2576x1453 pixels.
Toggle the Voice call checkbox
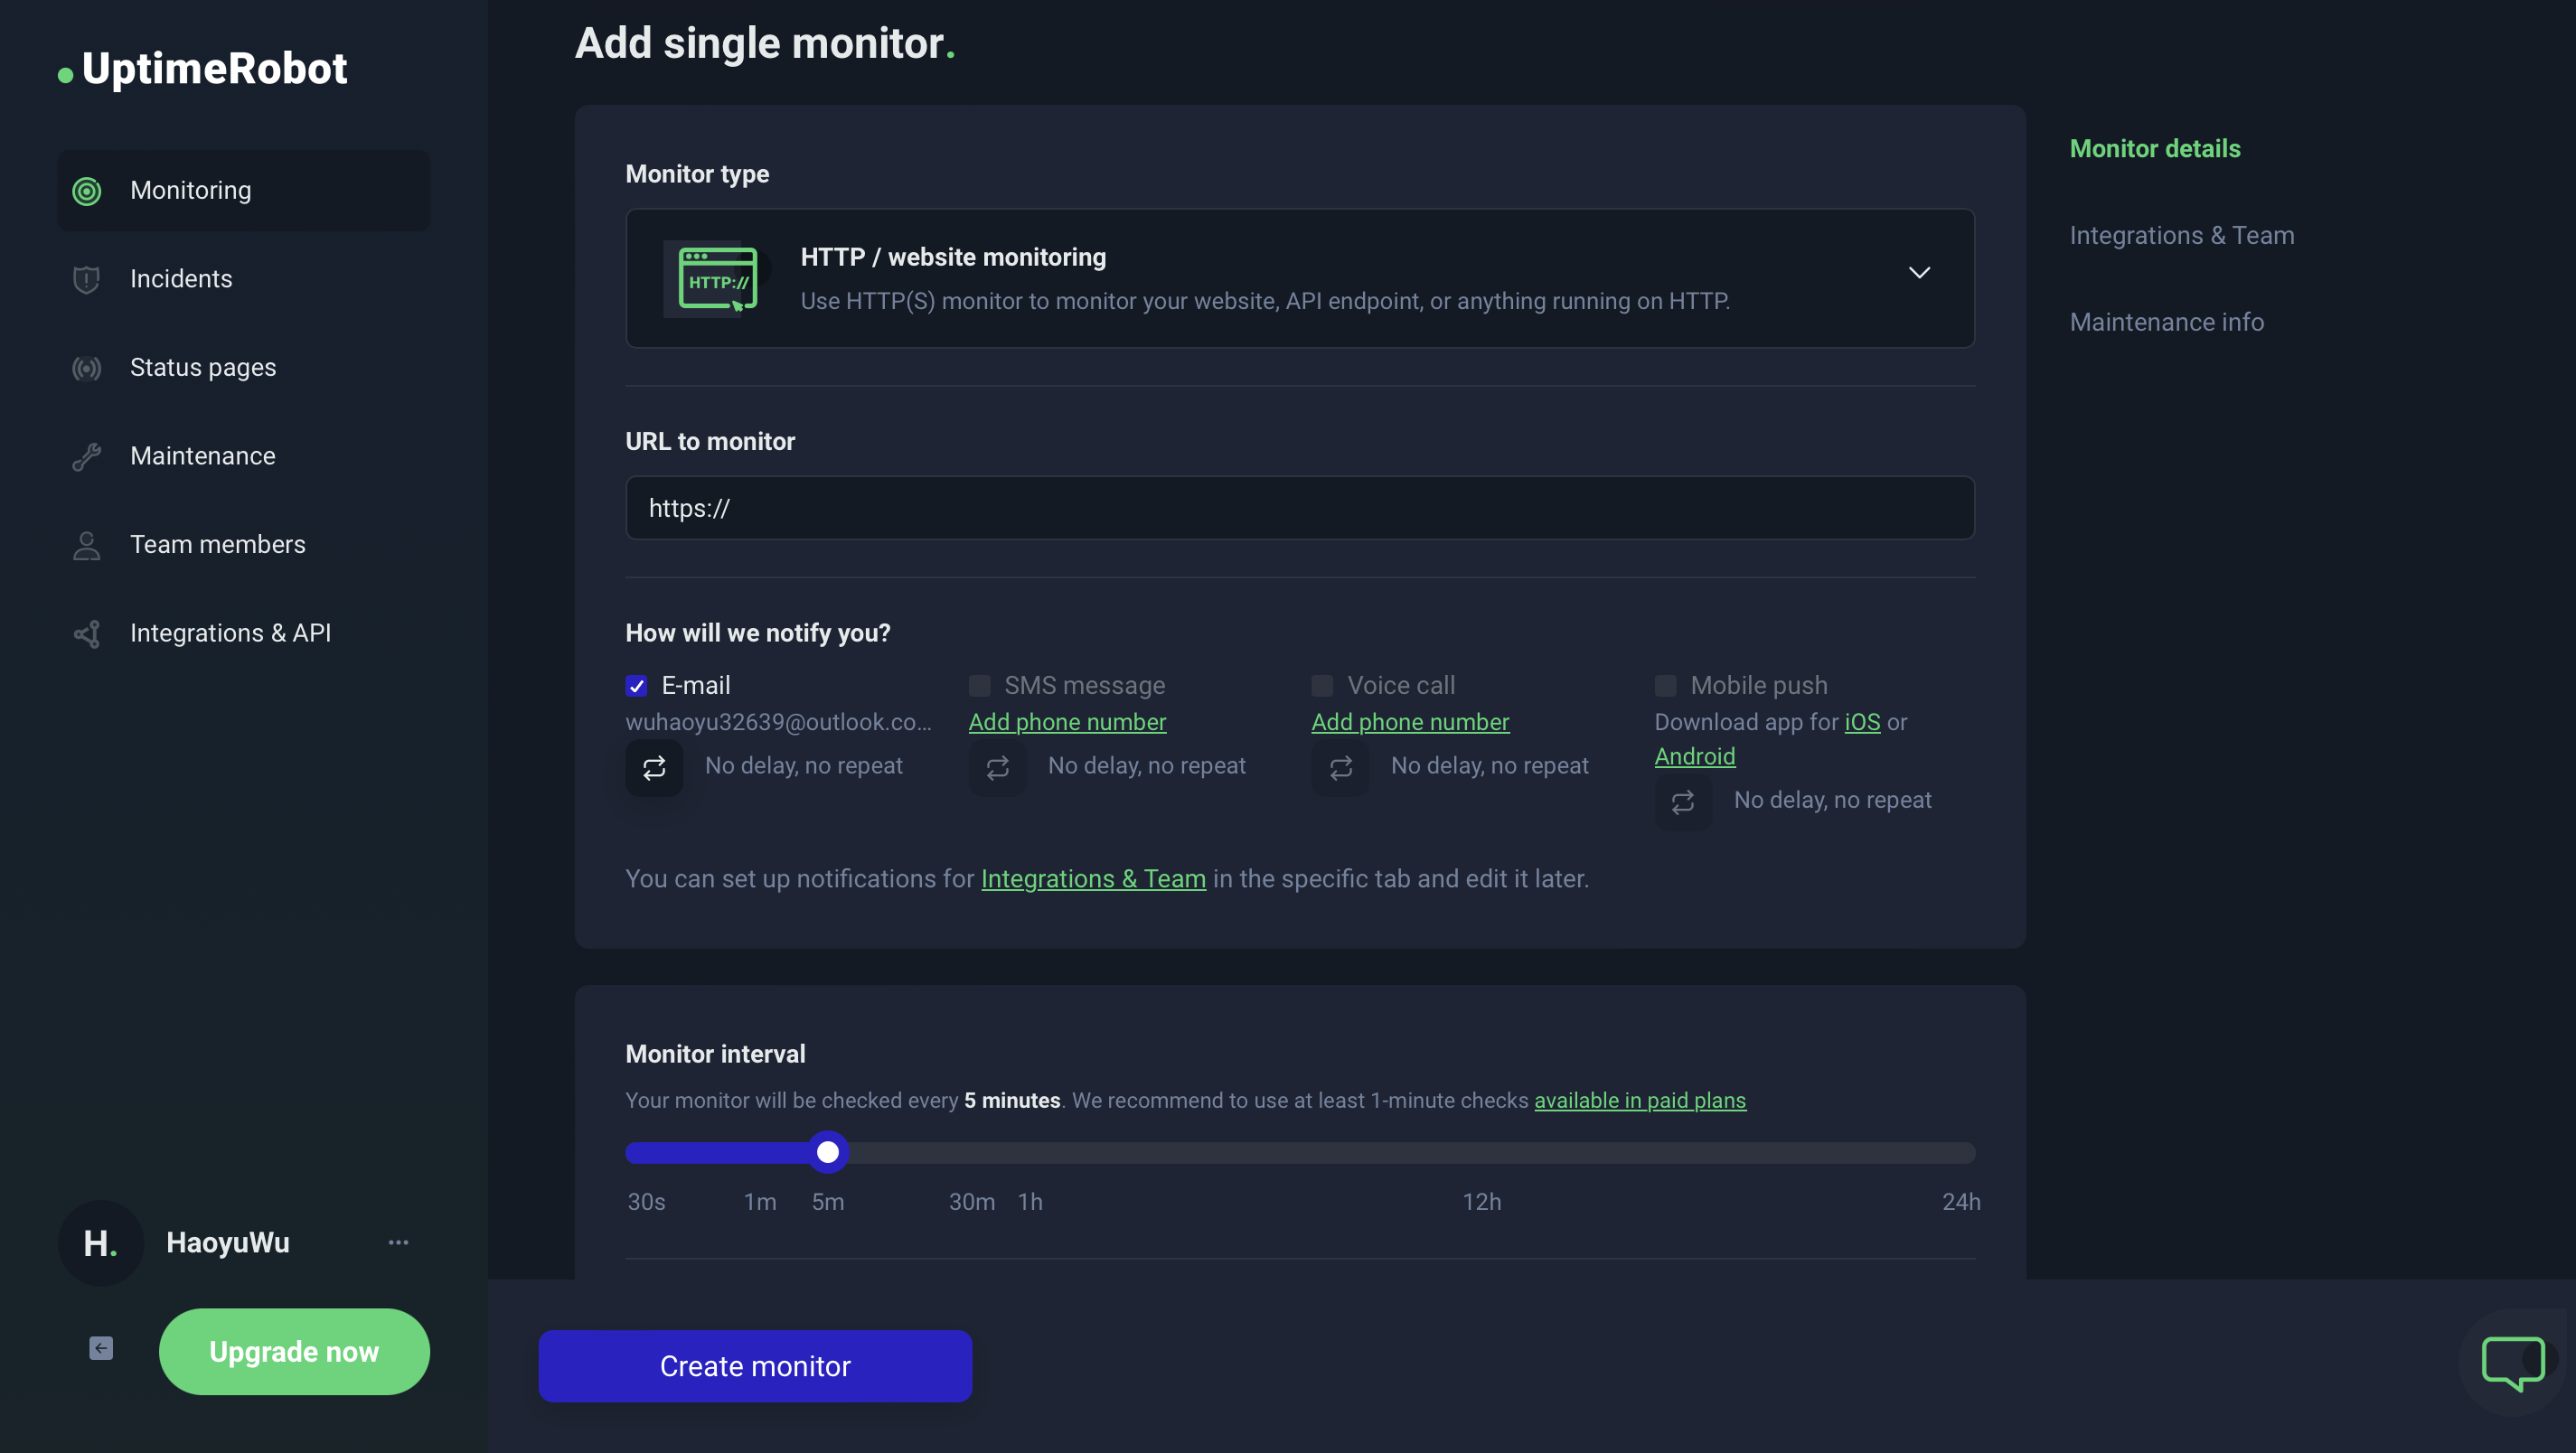[1322, 685]
